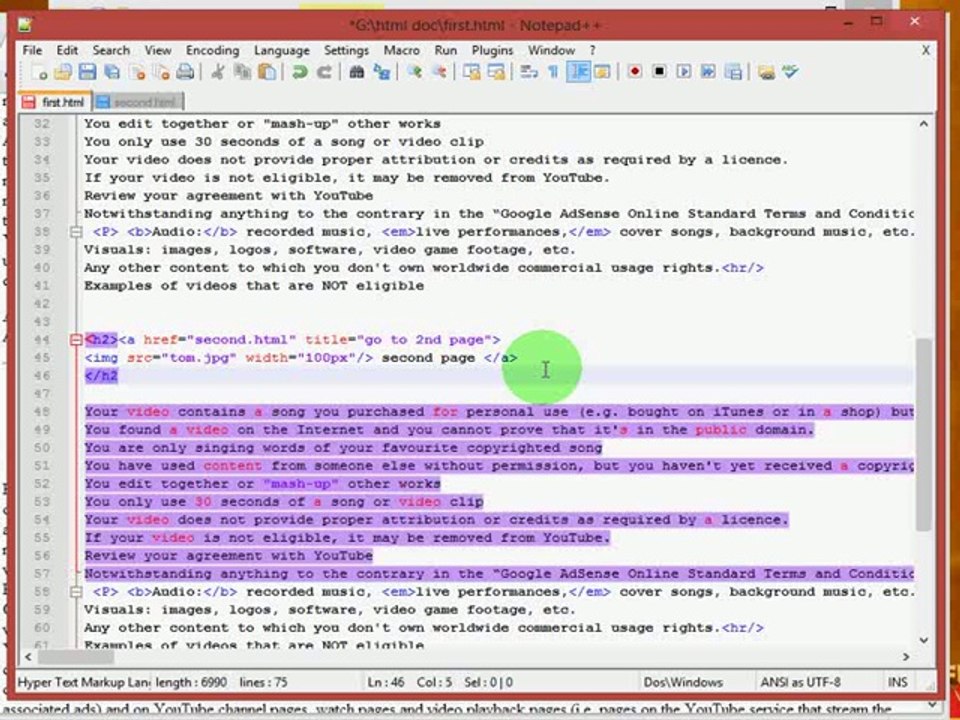
Task: Click the Close All toolbar icon
Action: 162,72
